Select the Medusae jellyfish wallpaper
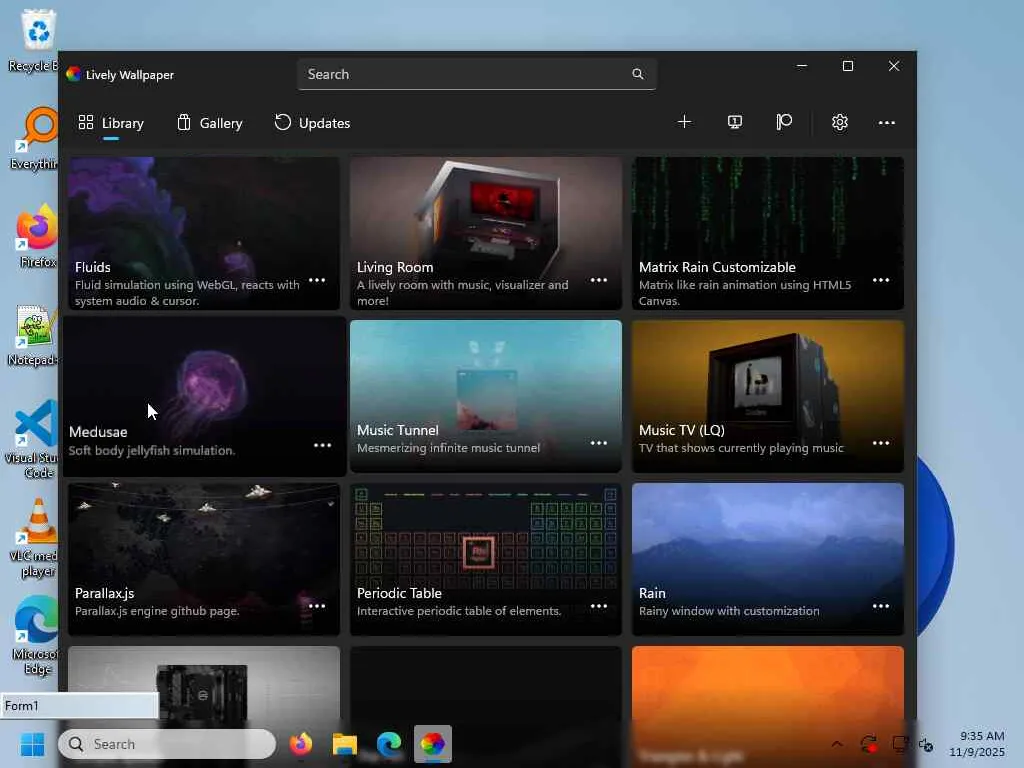This screenshot has width=1024, height=768. coord(204,396)
